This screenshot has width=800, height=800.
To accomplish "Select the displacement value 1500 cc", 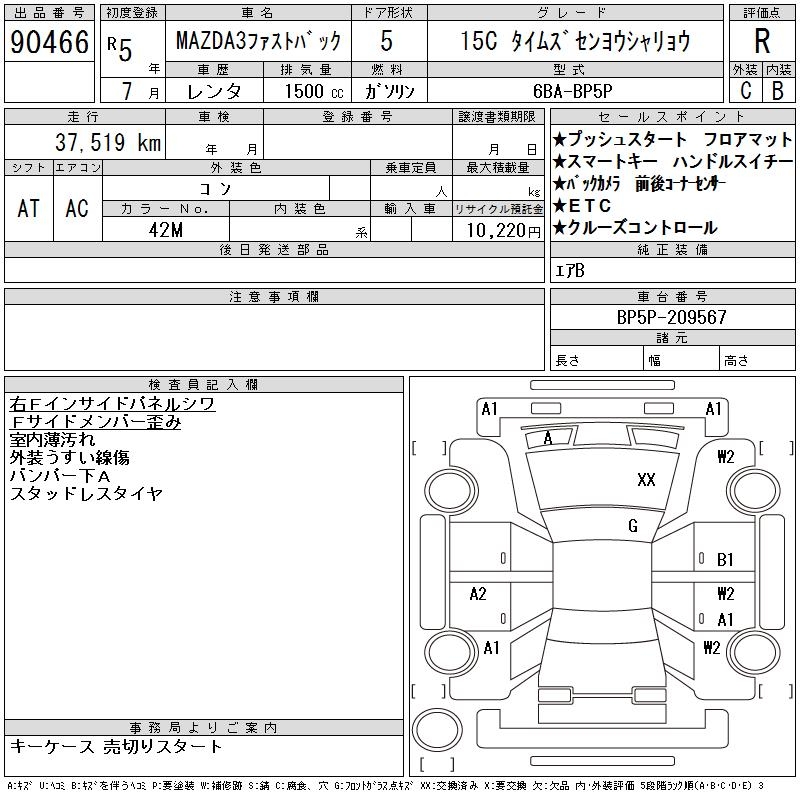I will [313, 91].
